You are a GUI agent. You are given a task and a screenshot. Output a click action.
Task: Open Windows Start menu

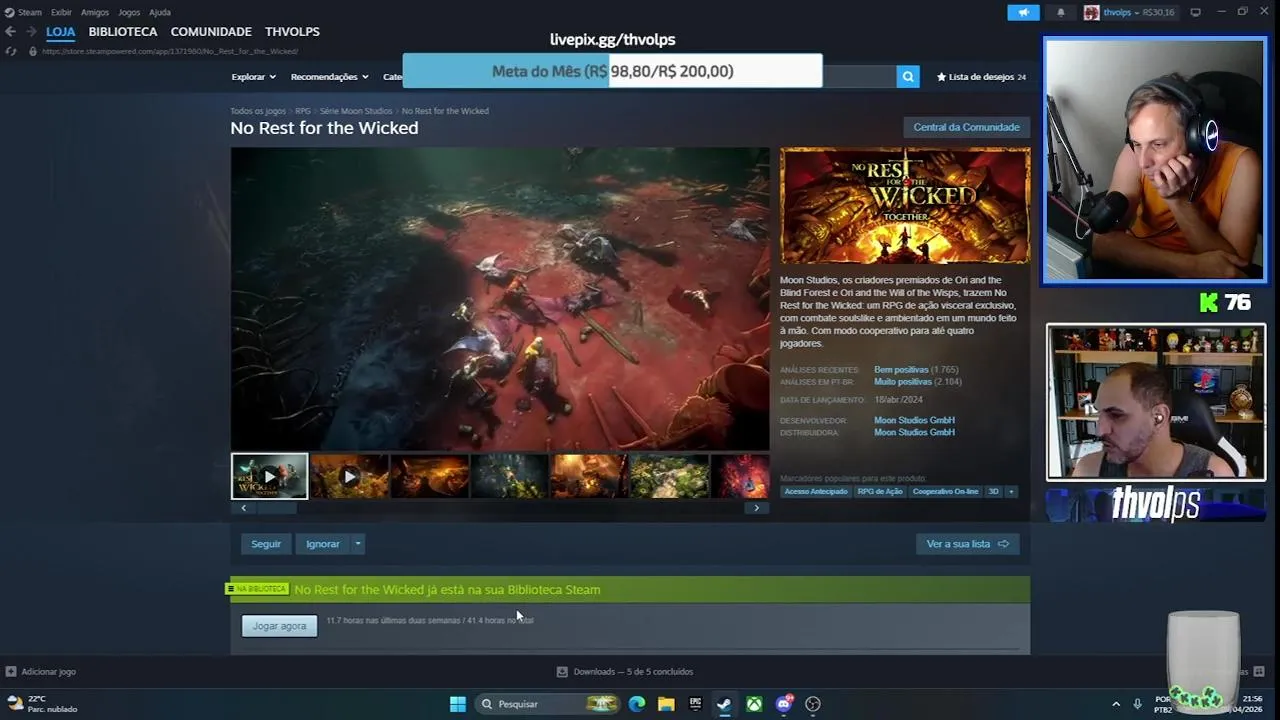click(x=457, y=704)
